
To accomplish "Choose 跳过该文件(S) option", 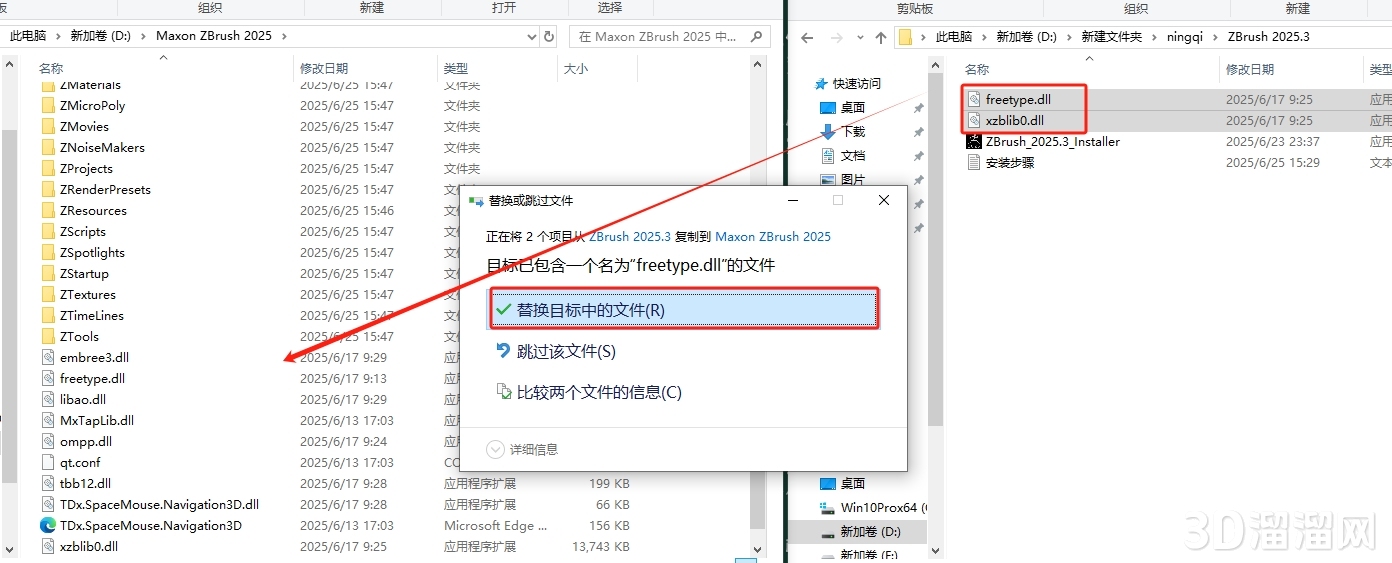I will pyautogui.click(x=565, y=352).
